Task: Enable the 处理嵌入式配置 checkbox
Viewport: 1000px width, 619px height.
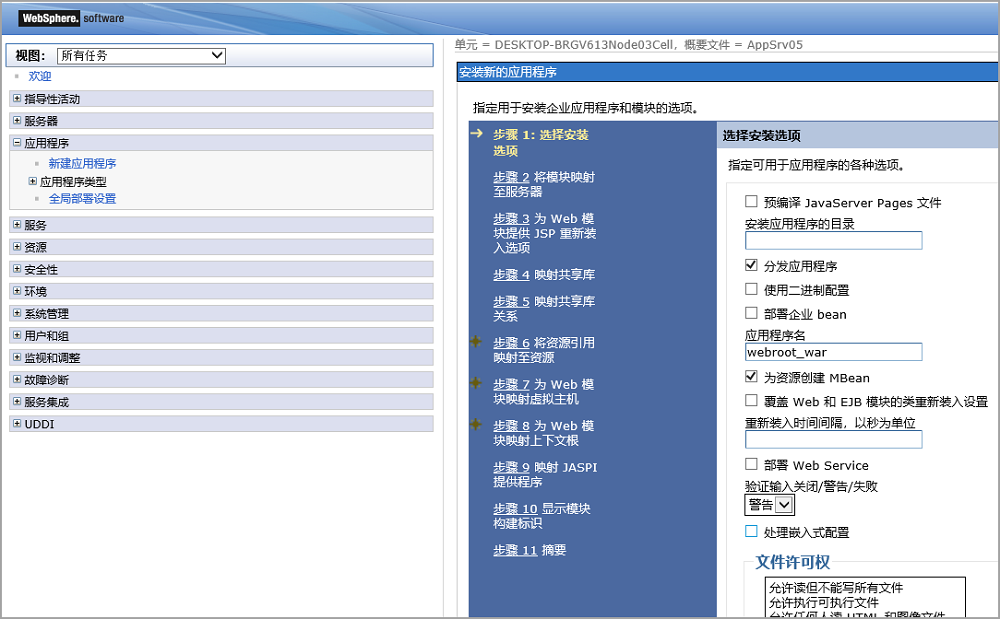Action: coord(751,531)
